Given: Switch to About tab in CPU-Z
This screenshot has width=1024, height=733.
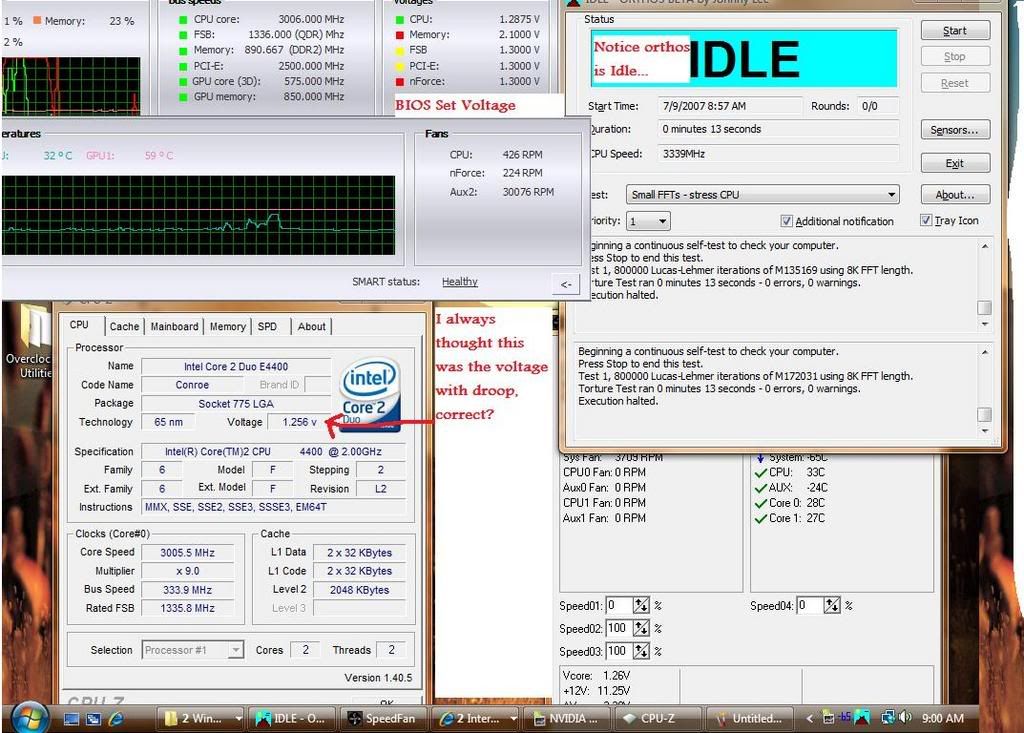Looking at the screenshot, I should click(x=312, y=327).
